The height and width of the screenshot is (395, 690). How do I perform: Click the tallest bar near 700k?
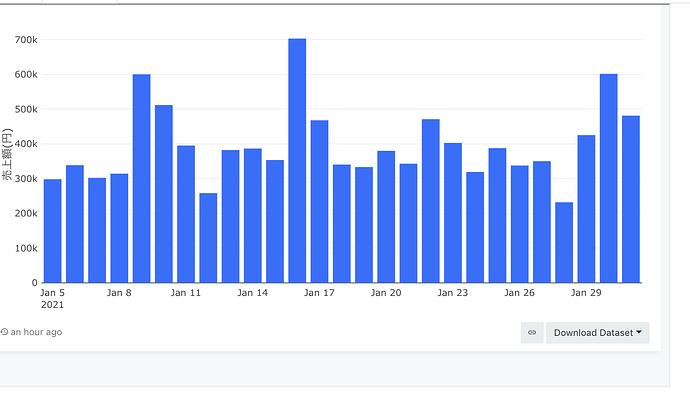click(297, 161)
